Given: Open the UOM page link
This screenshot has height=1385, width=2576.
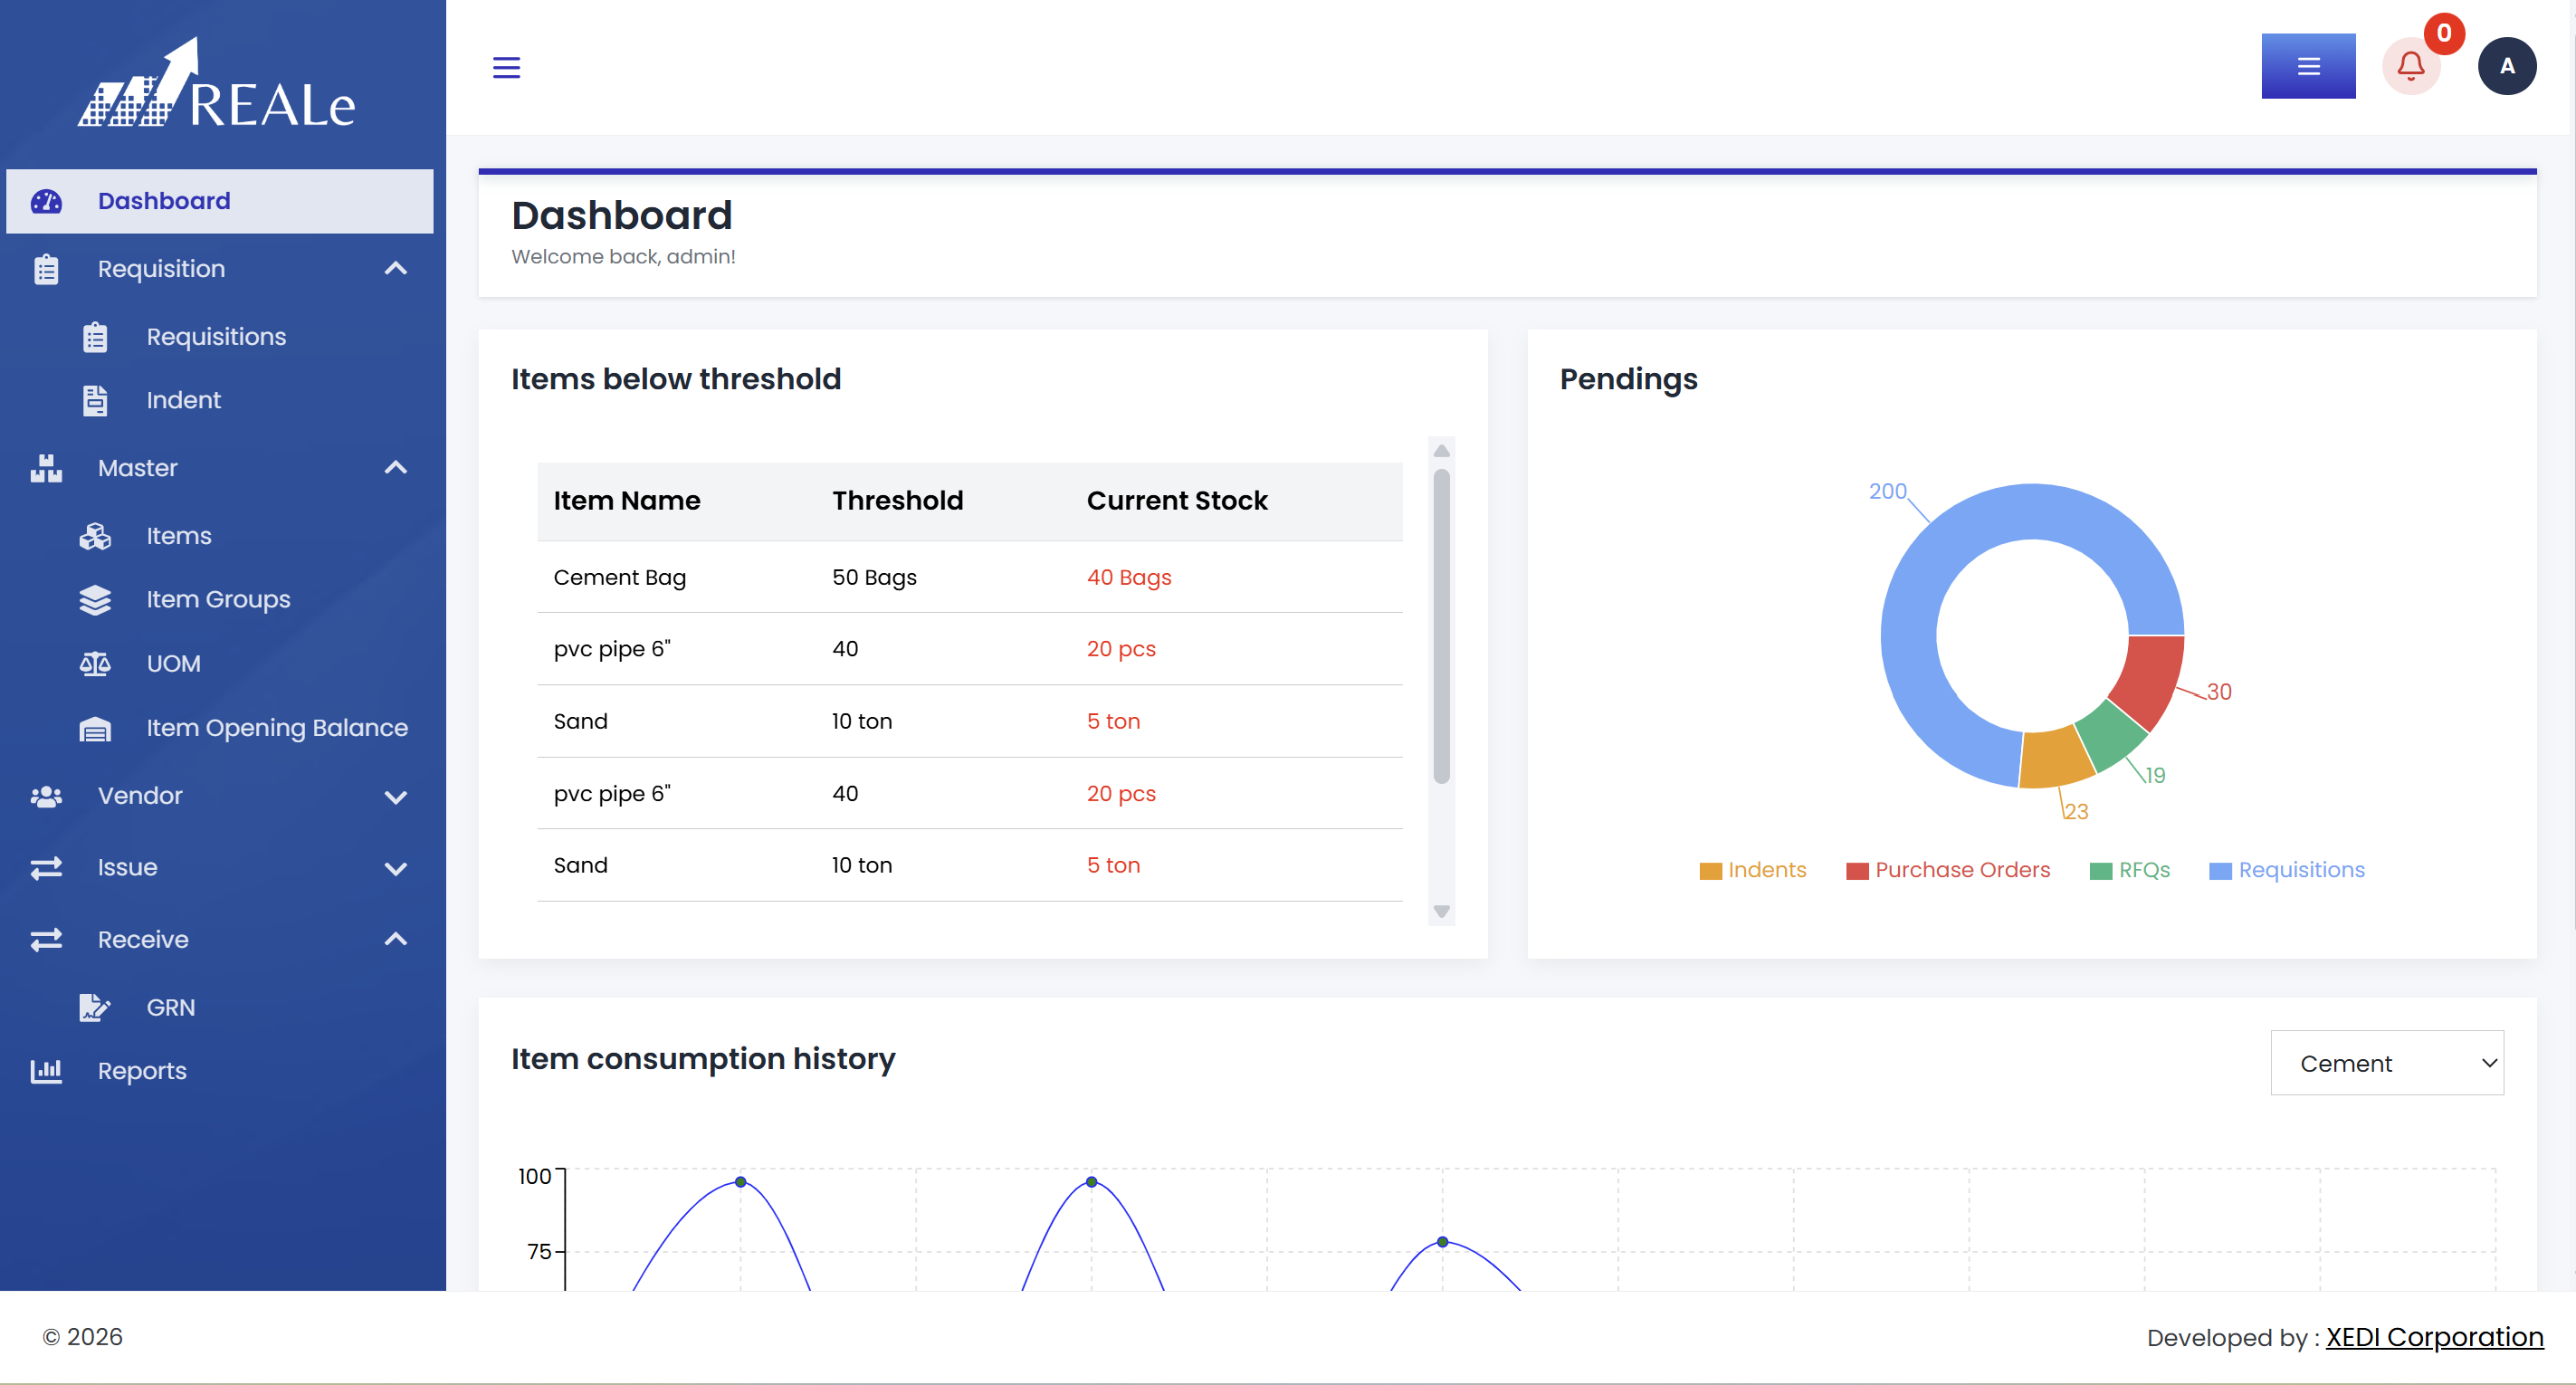Looking at the screenshot, I should (174, 664).
